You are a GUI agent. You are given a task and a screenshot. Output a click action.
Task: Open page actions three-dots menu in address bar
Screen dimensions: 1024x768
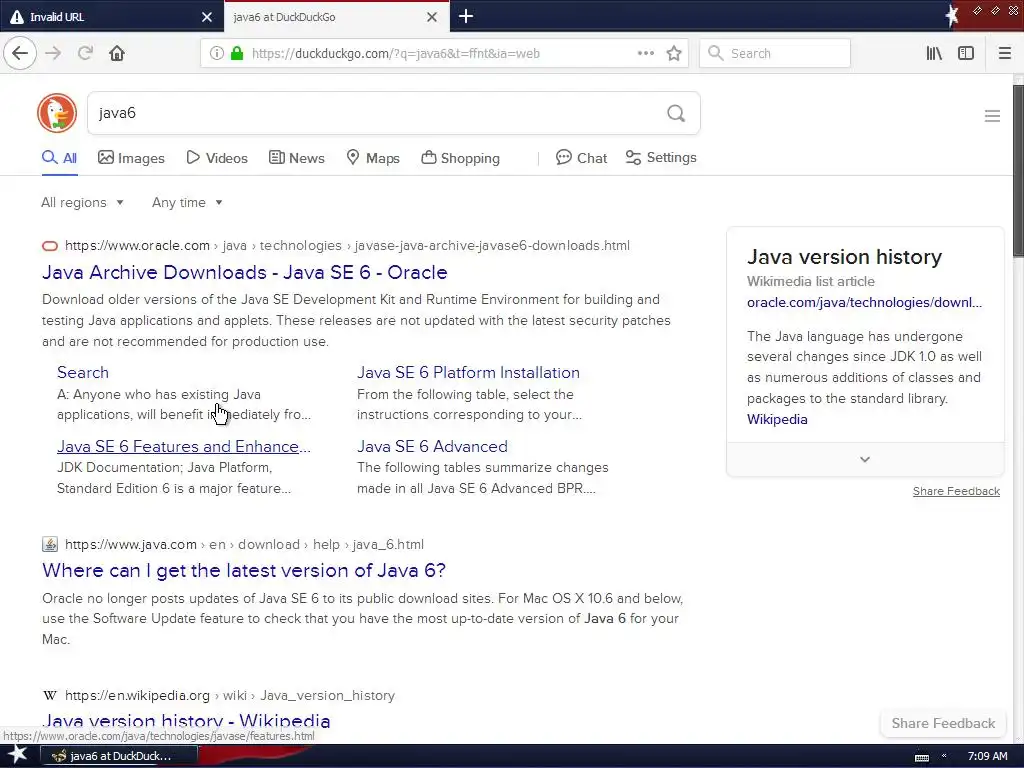(646, 54)
